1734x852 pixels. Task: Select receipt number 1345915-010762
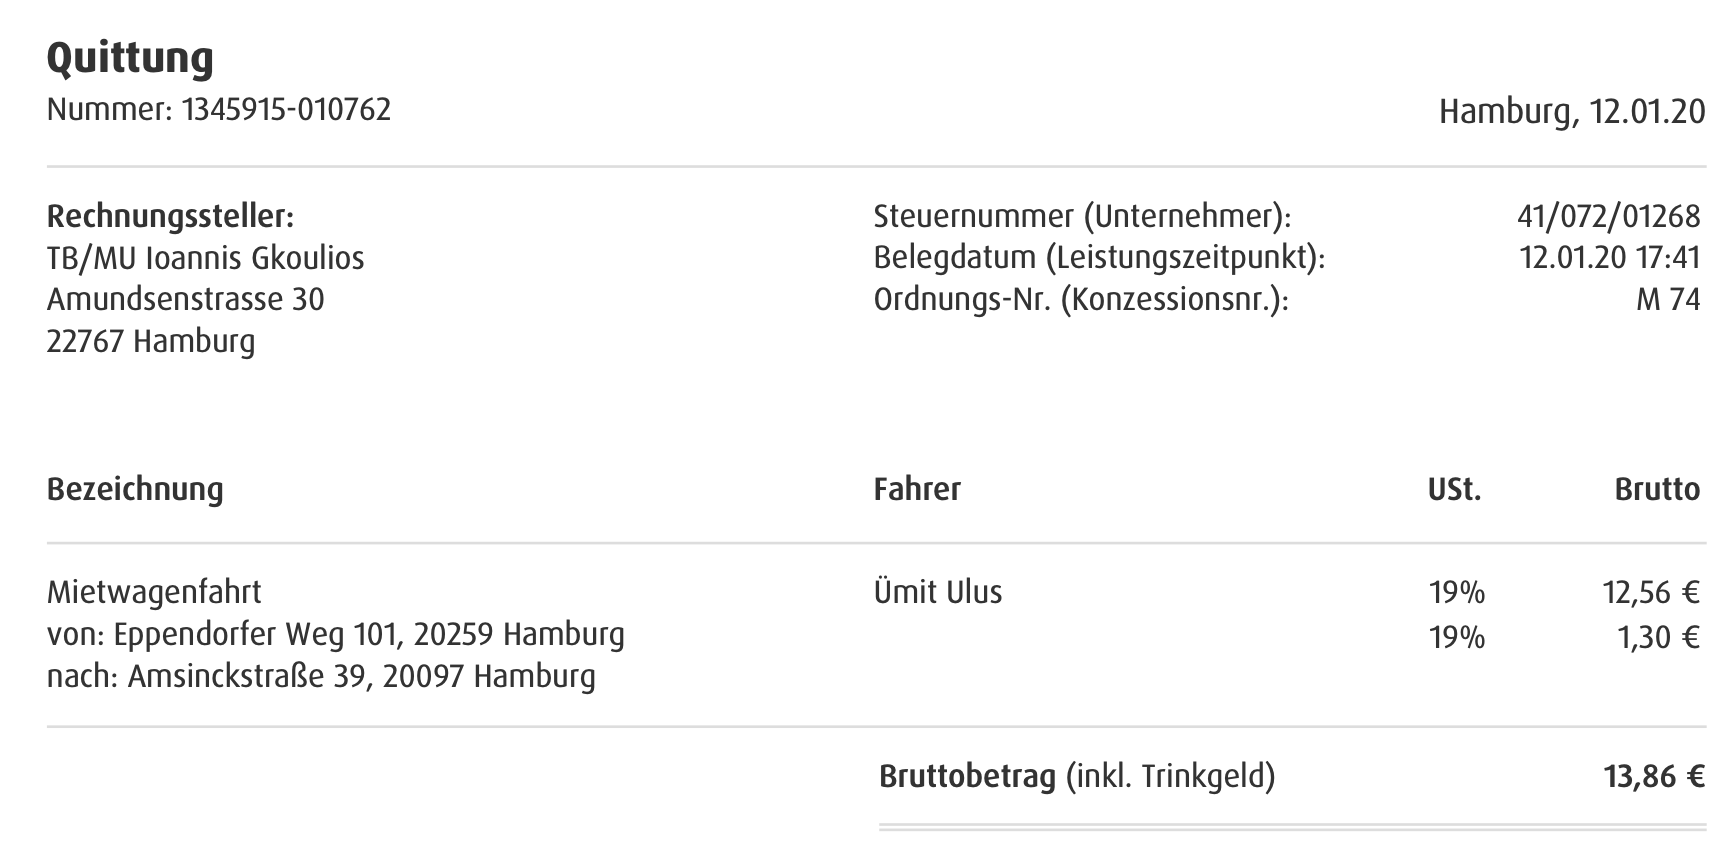click(x=286, y=109)
